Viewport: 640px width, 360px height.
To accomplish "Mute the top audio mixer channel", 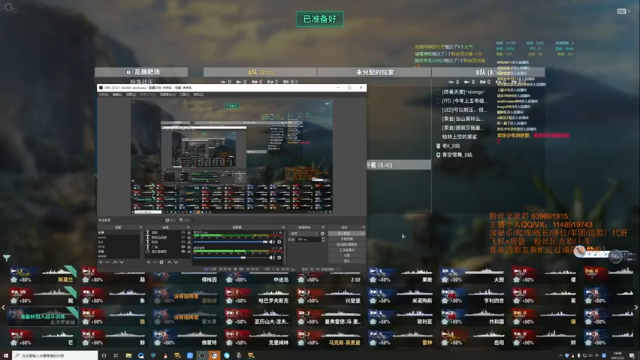I will [x=271, y=242].
